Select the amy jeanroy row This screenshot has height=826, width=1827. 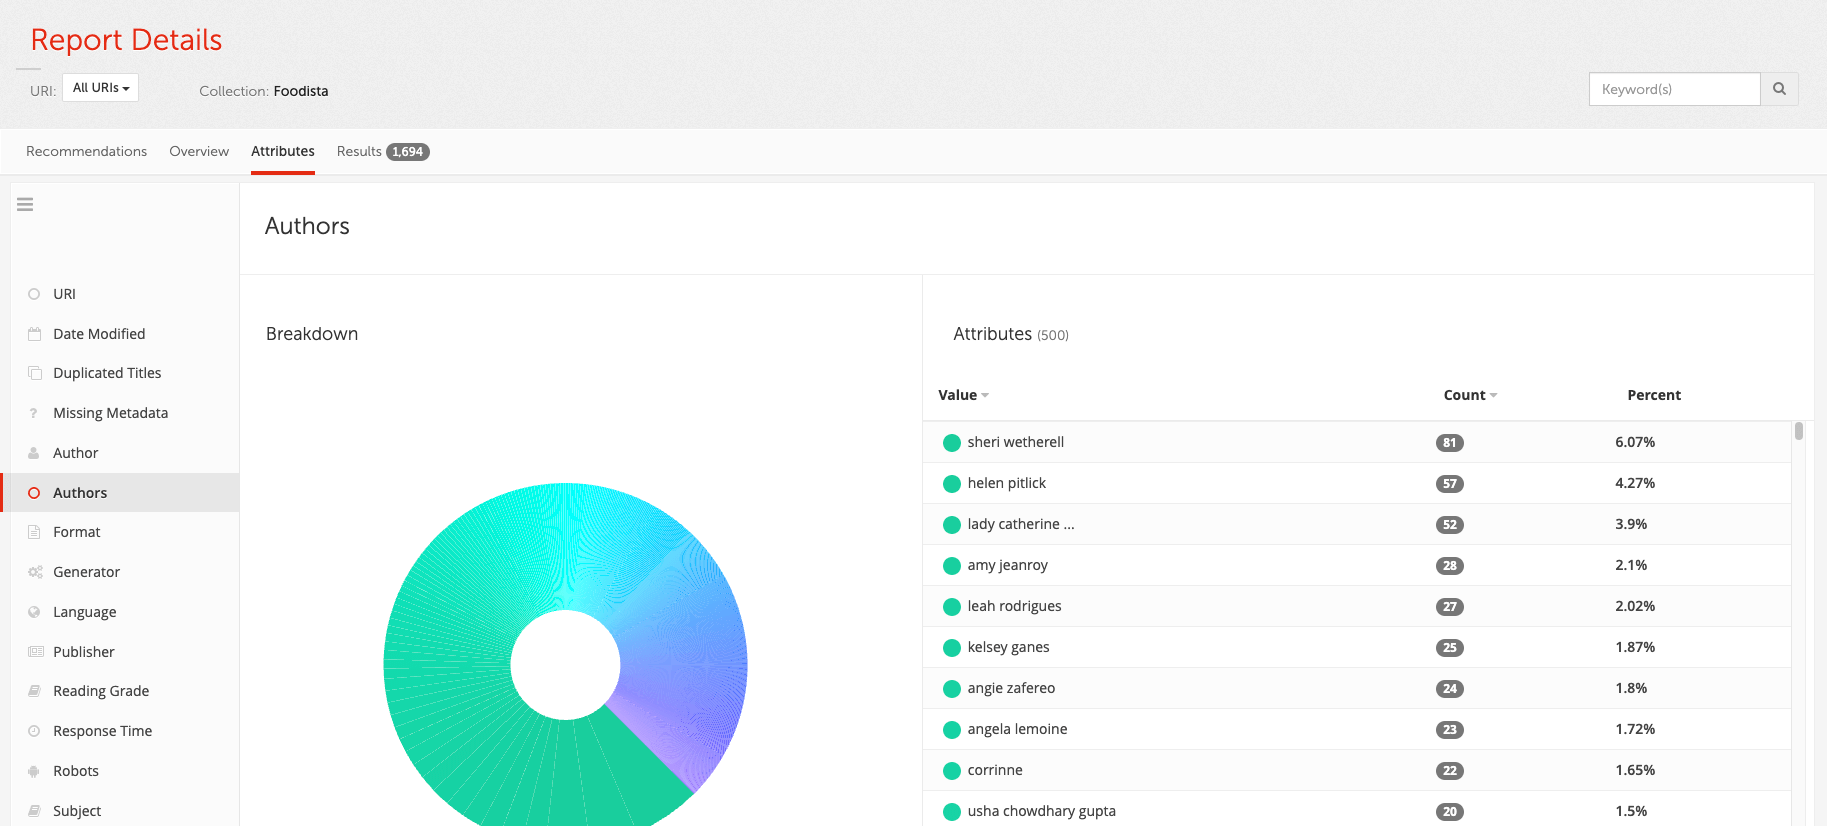point(1357,565)
